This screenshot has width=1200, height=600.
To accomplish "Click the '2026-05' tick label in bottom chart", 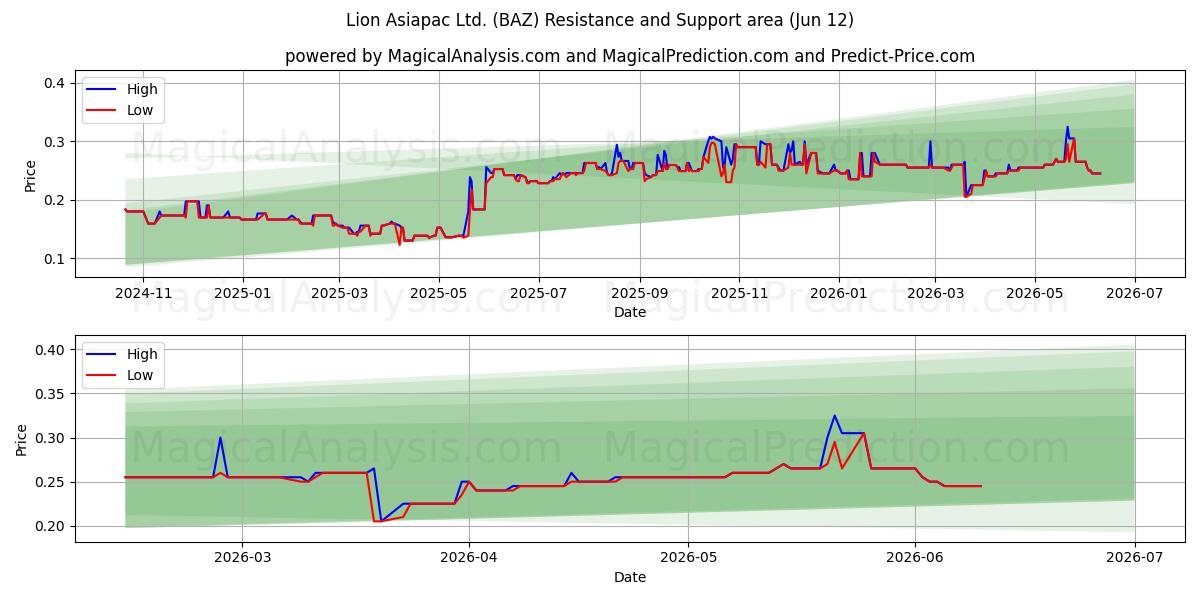I will (689, 559).
